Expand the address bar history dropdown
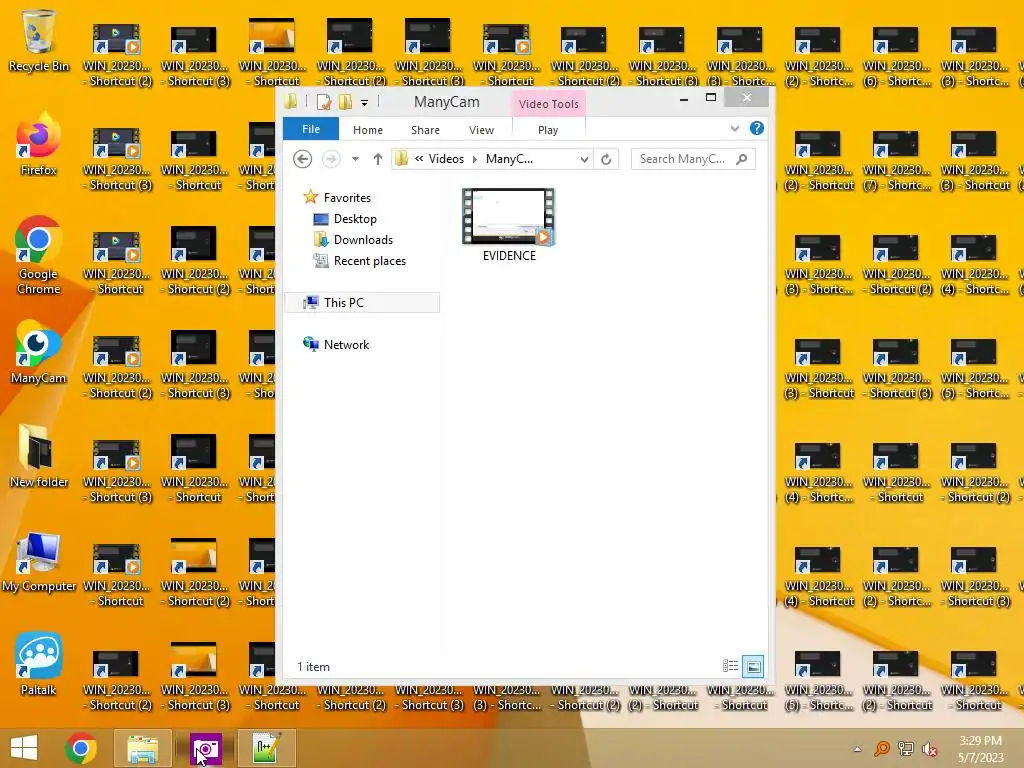The width and height of the screenshot is (1024, 768). click(x=584, y=159)
